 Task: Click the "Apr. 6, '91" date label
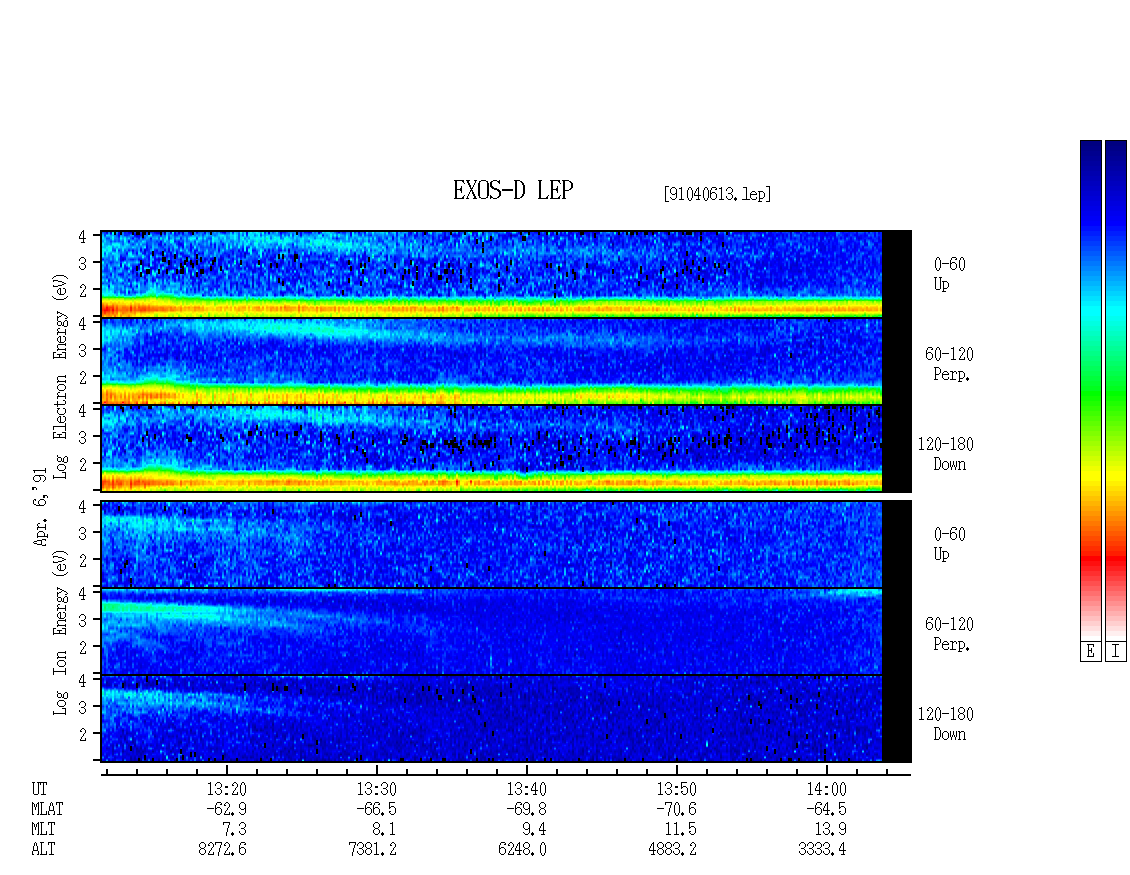(x=40, y=507)
